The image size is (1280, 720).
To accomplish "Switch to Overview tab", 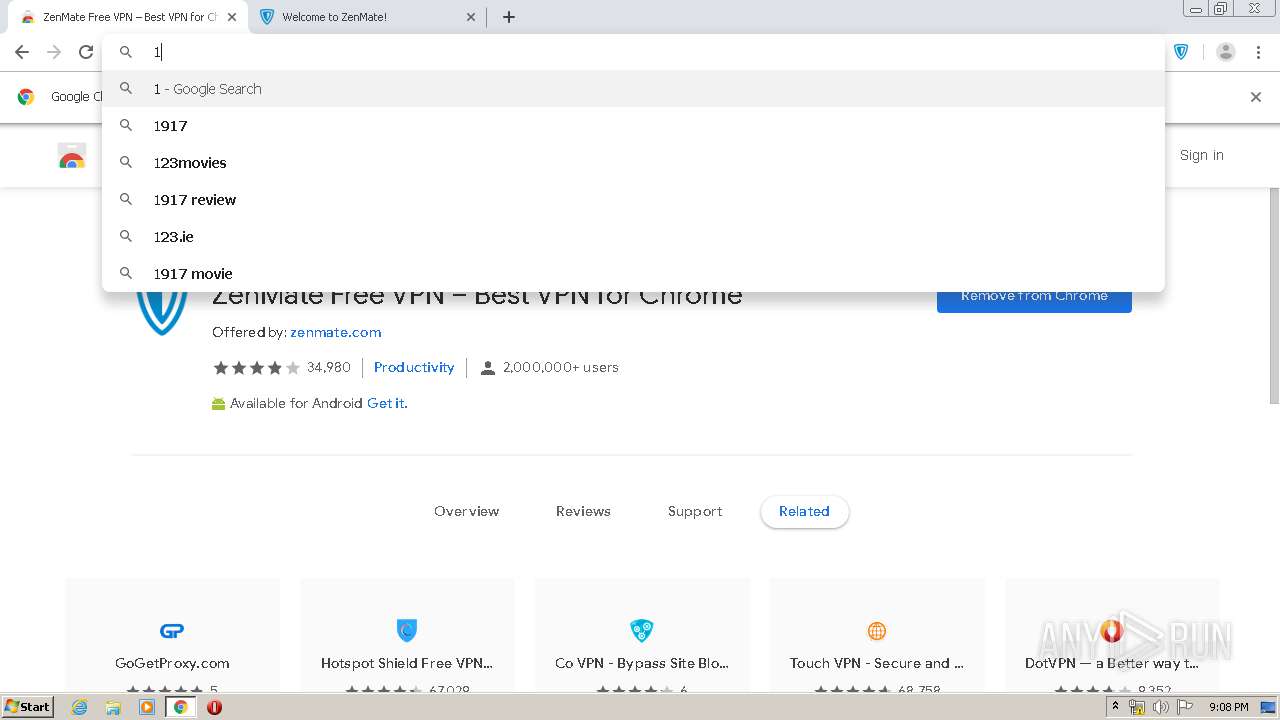I will [466, 511].
